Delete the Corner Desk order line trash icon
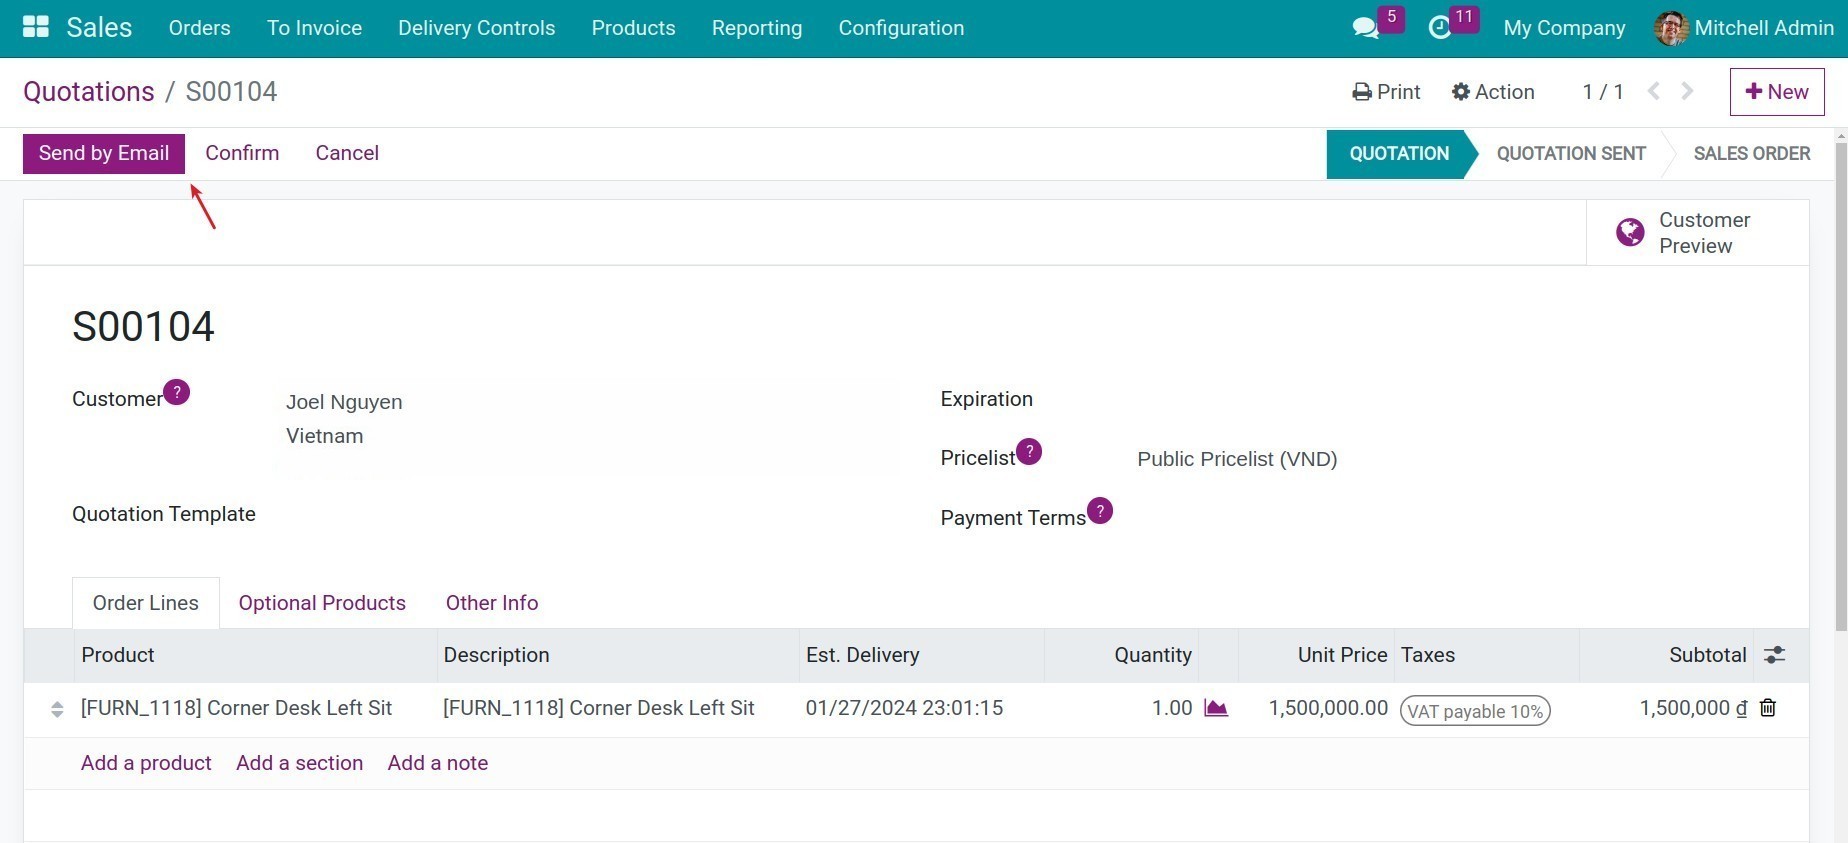Screen dimensions: 1848x843 (1768, 708)
